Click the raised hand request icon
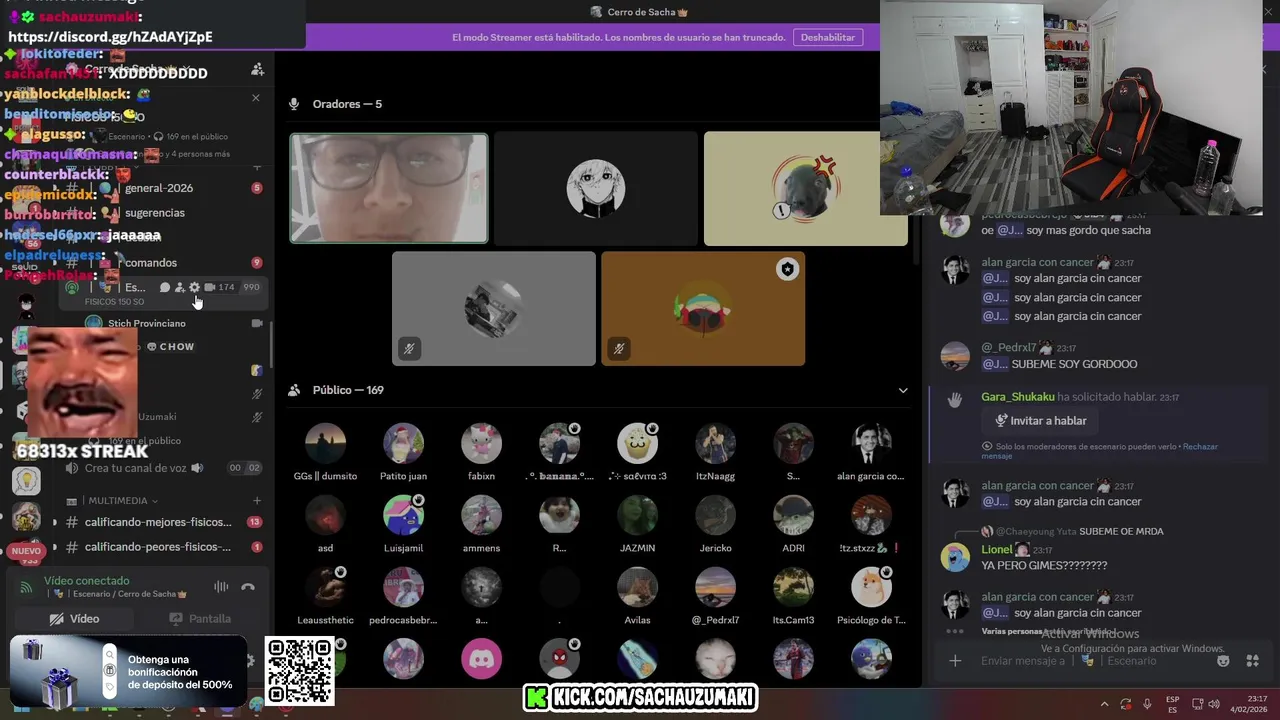The height and width of the screenshot is (720, 1280). [955, 400]
